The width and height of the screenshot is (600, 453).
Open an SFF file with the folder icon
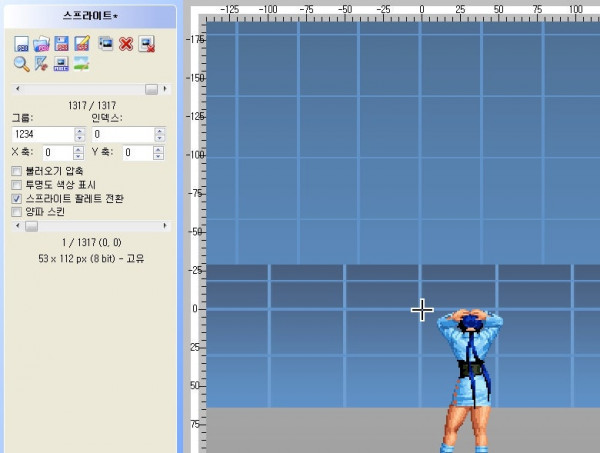[x=41, y=44]
